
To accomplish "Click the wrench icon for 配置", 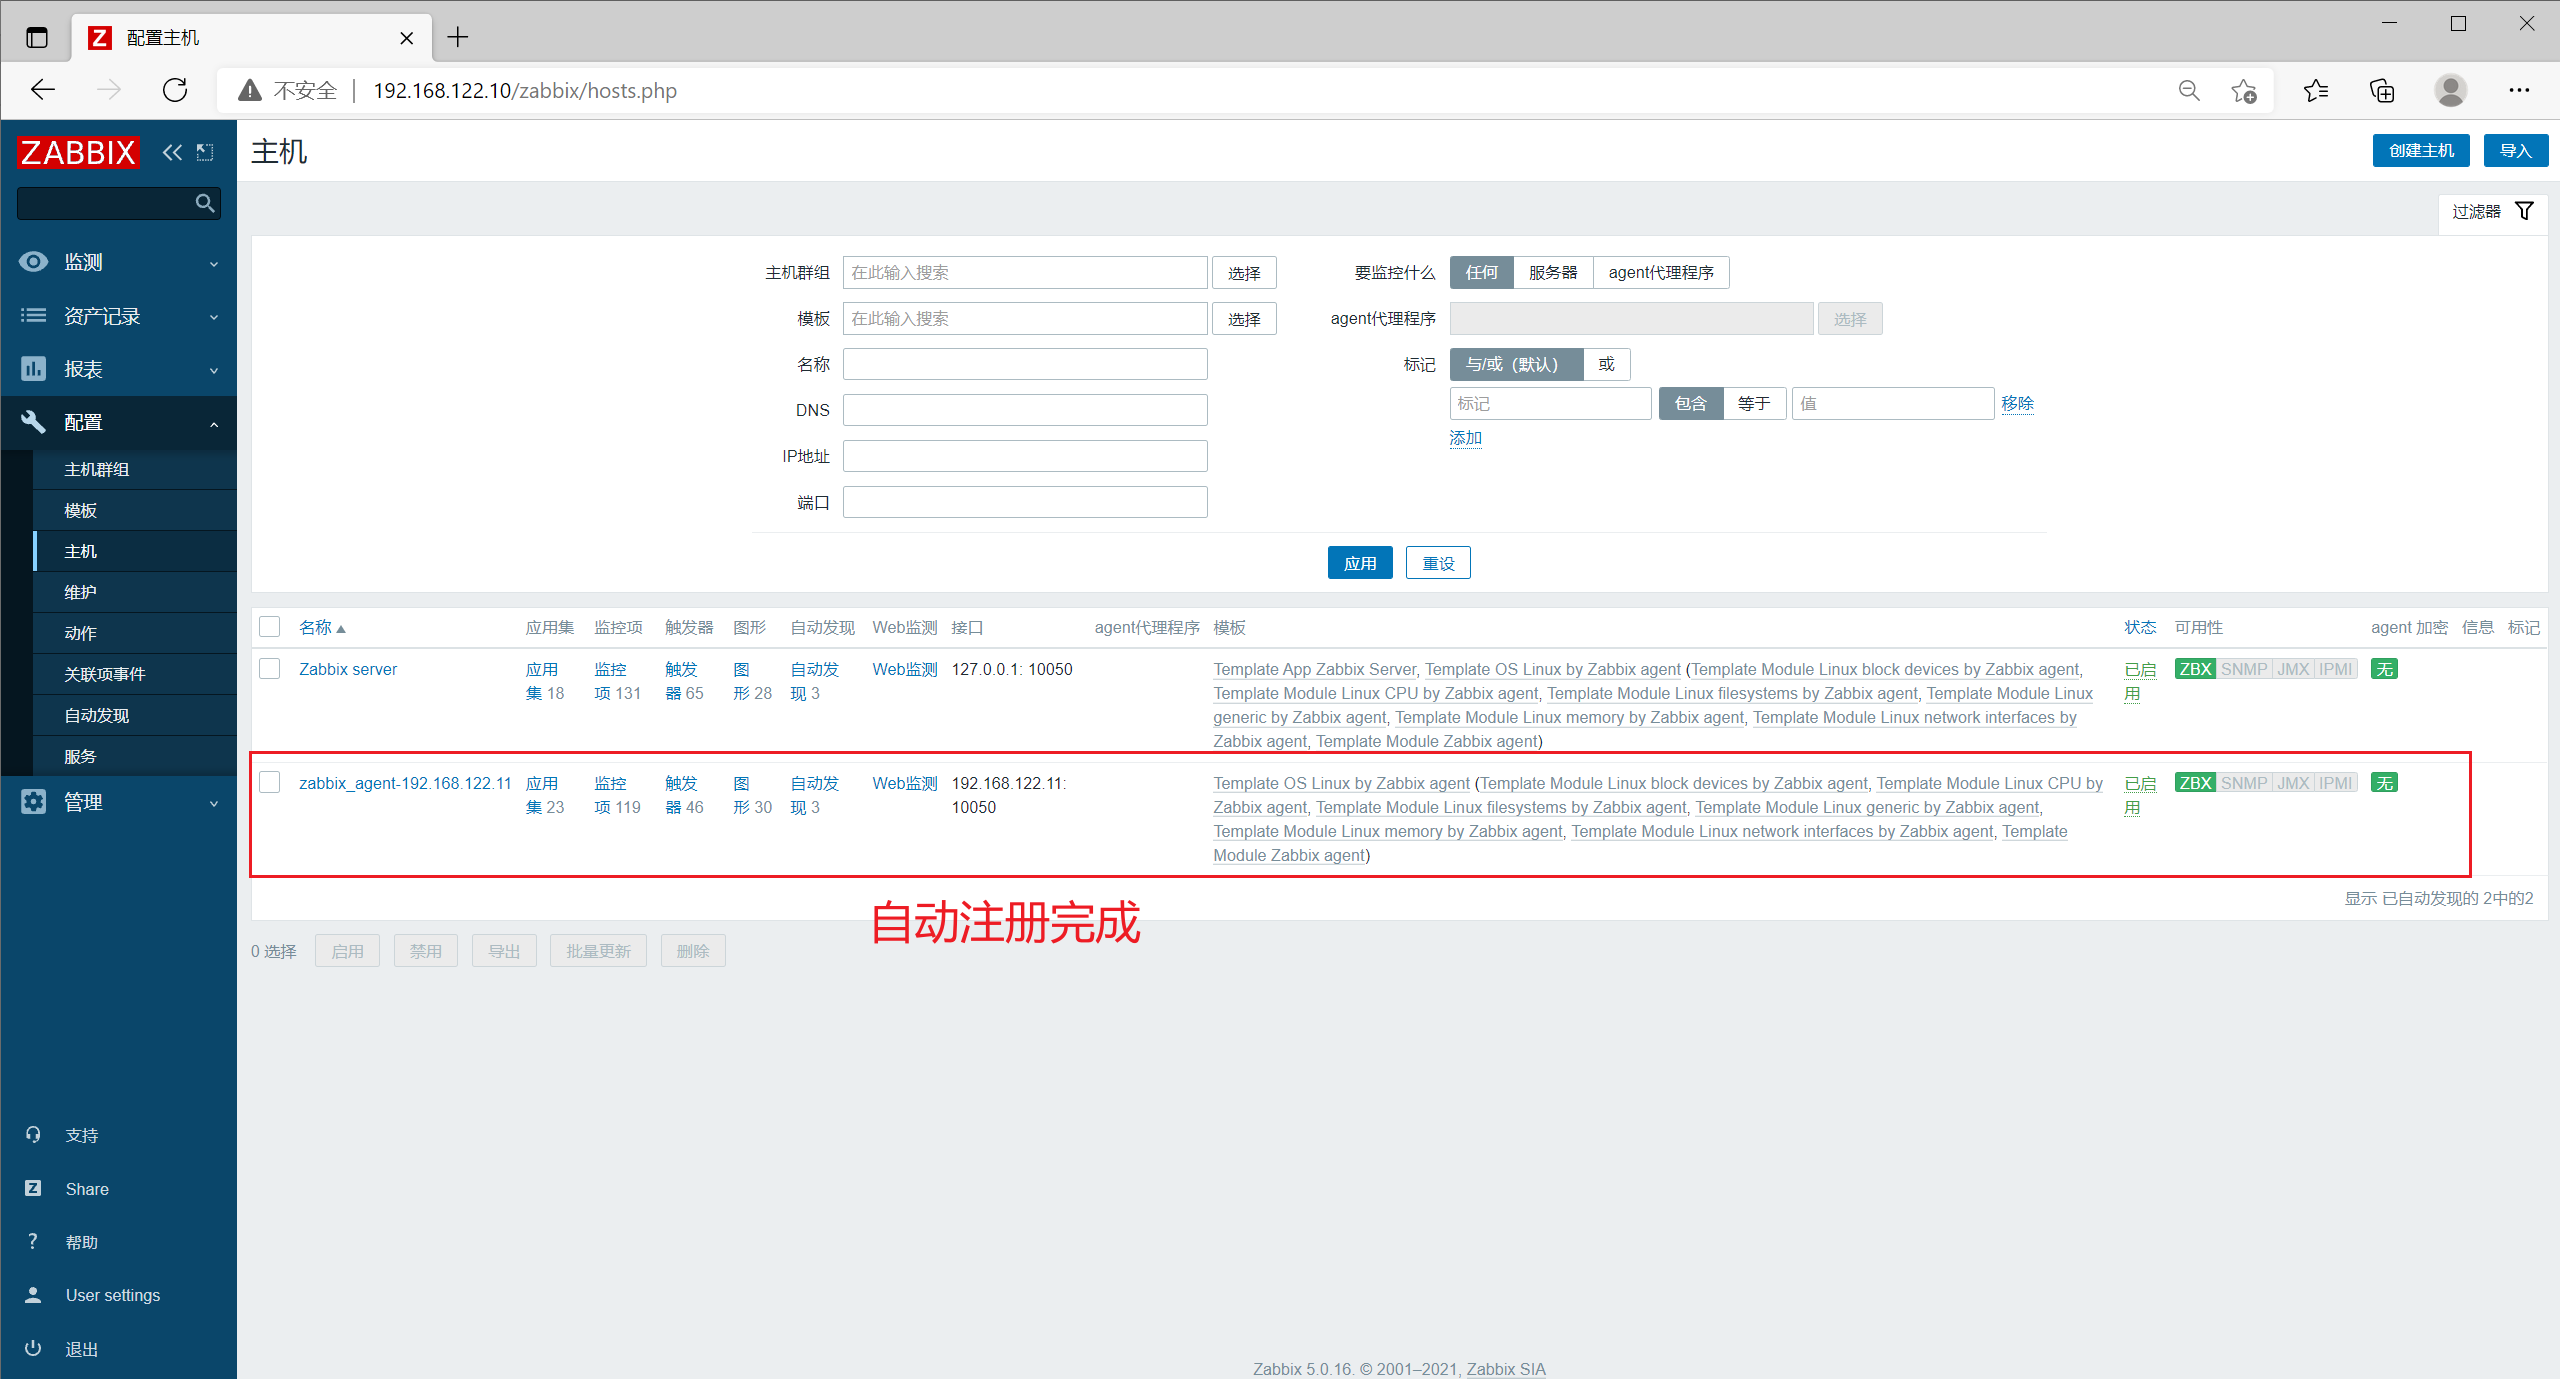I will [33, 422].
